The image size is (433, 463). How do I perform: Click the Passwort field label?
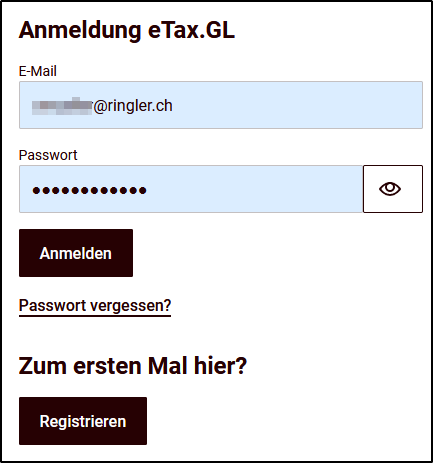[48, 155]
